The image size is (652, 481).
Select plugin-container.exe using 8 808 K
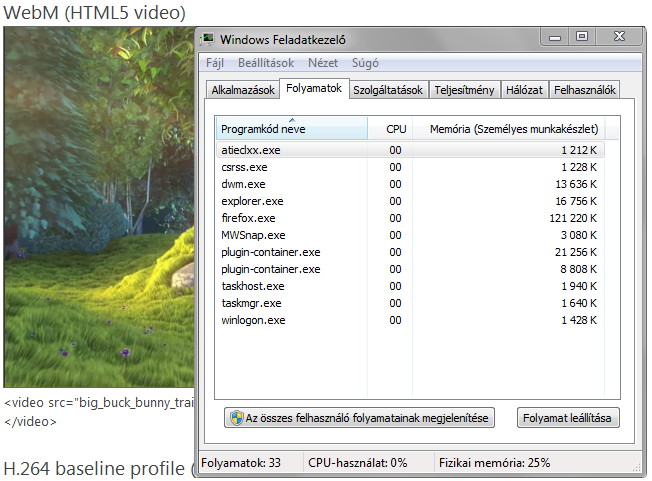coord(410,269)
